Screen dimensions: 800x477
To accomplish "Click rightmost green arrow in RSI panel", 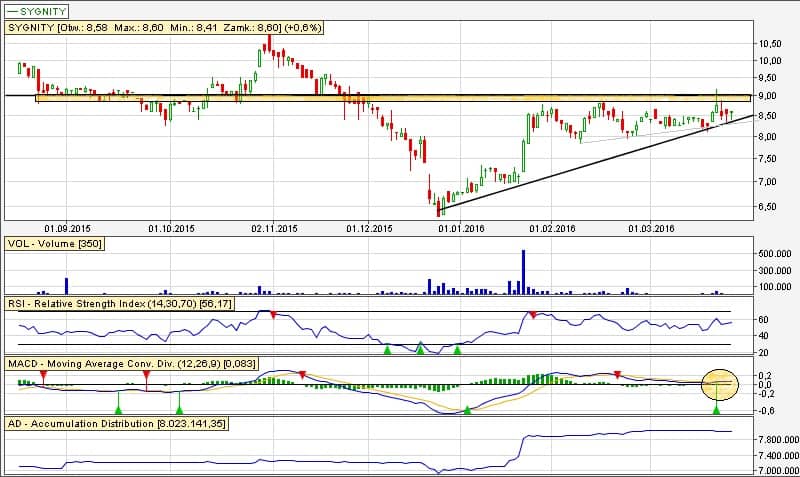I will 457,349.
